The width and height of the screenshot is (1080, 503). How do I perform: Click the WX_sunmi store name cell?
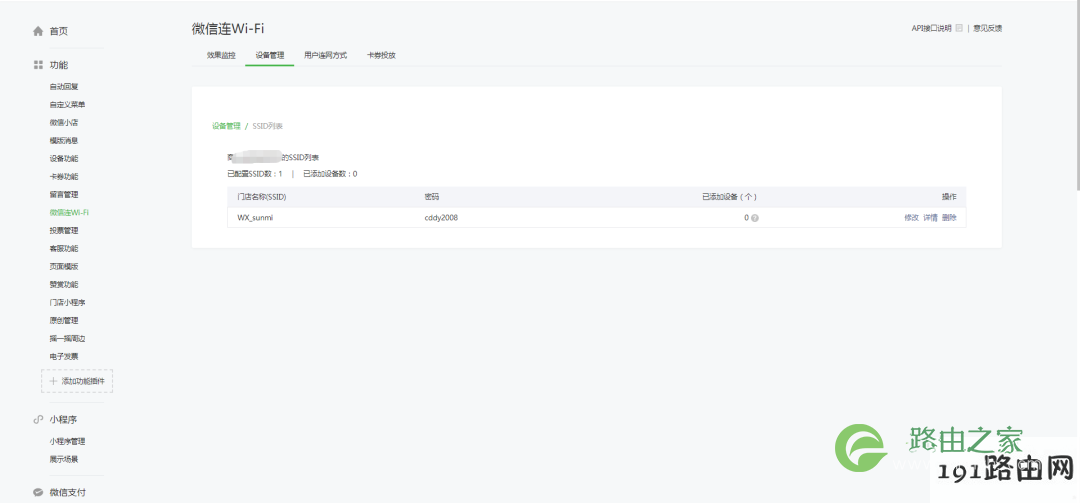pos(256,218)
